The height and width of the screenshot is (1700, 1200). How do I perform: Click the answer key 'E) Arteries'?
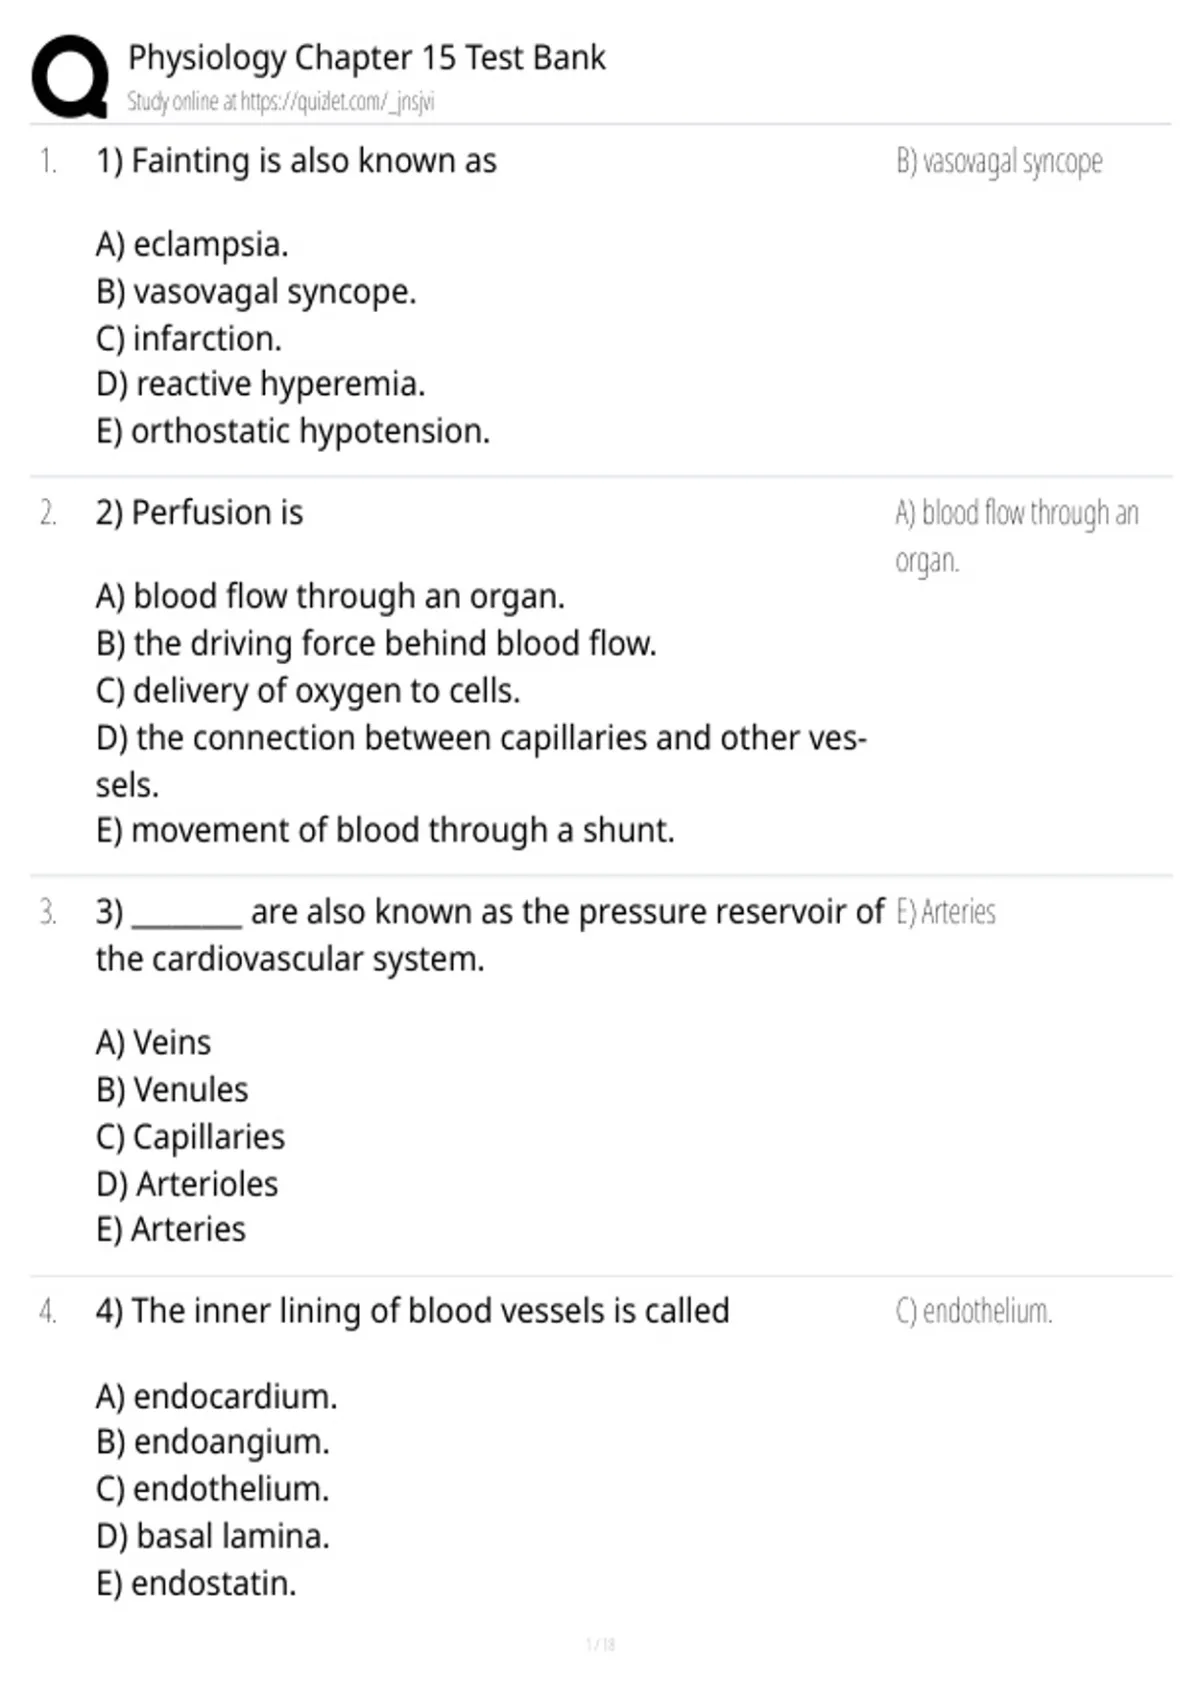[946, 912]
